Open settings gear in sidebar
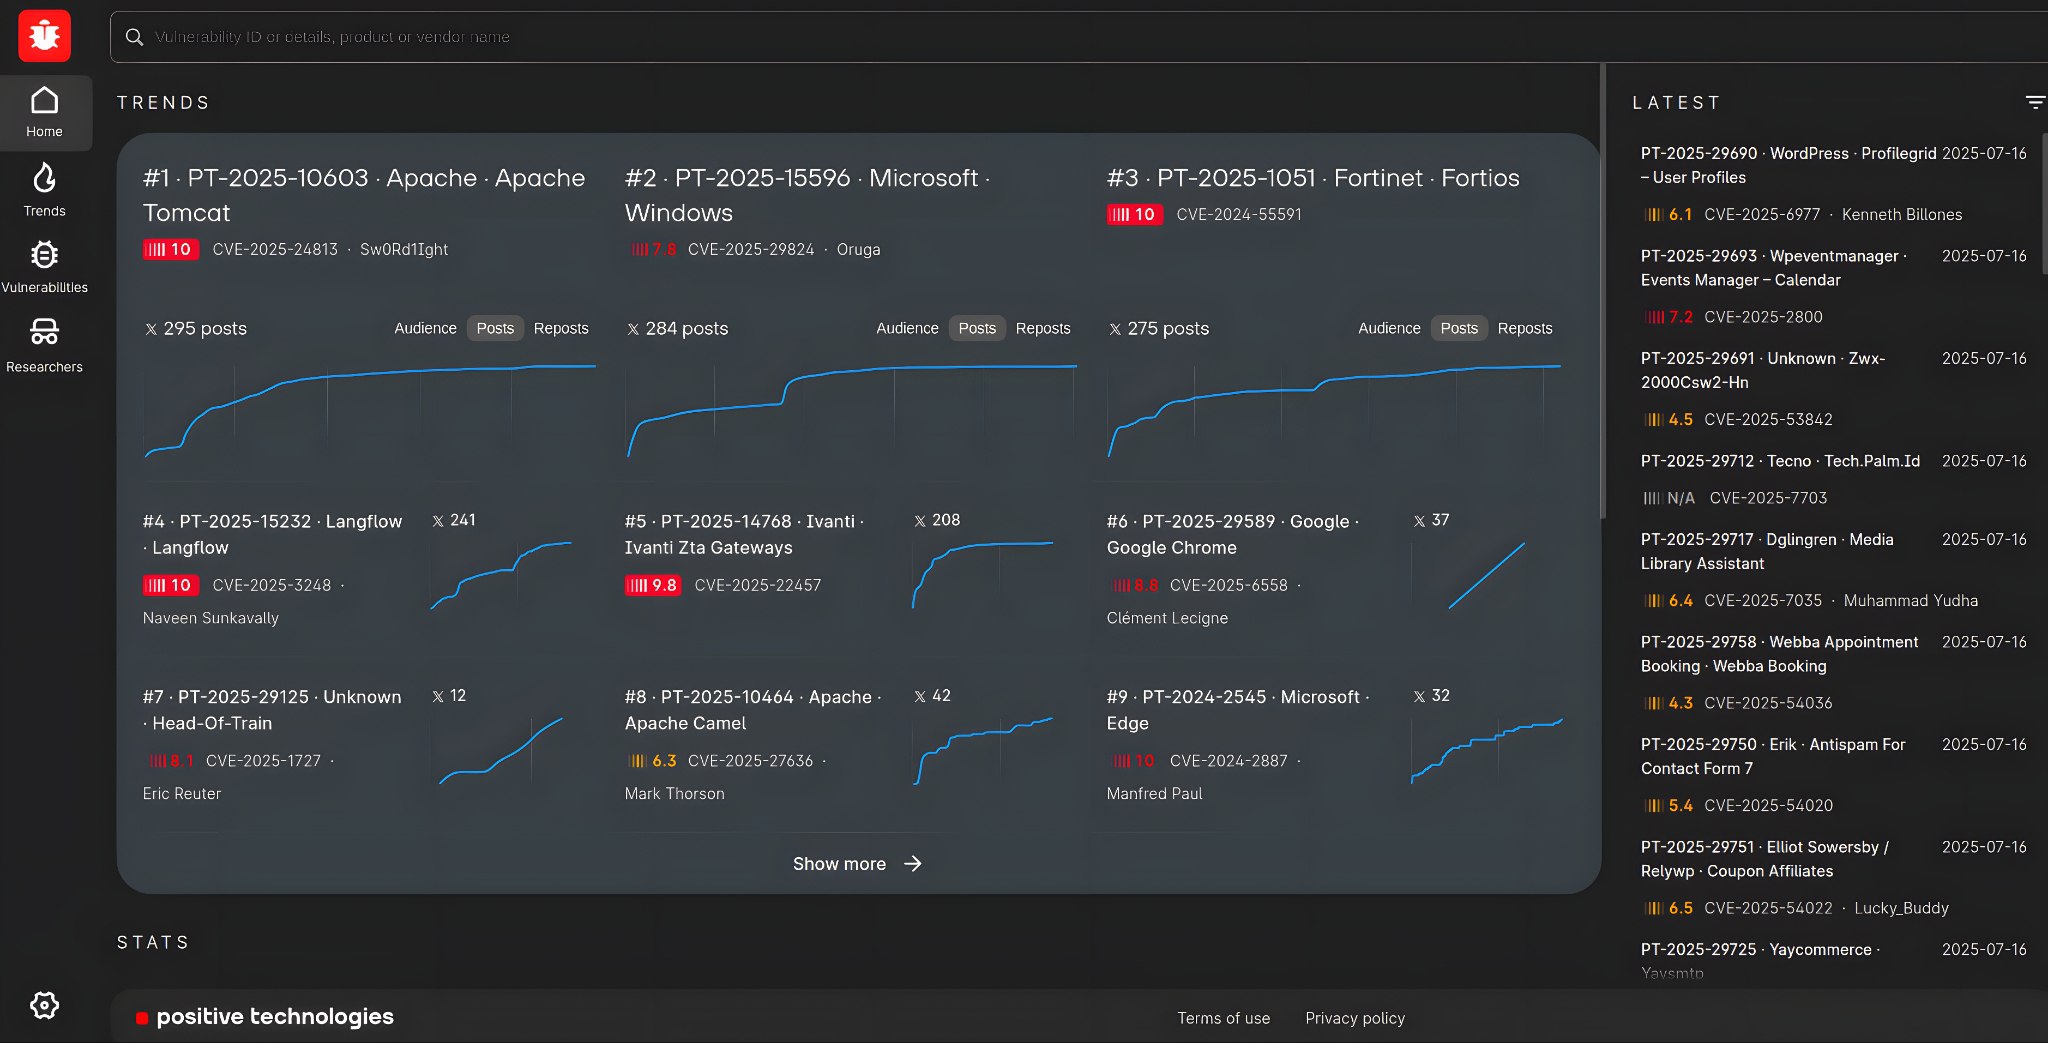The width and height of the screenshot is (2048, 1043). [x=45, y=1005]
